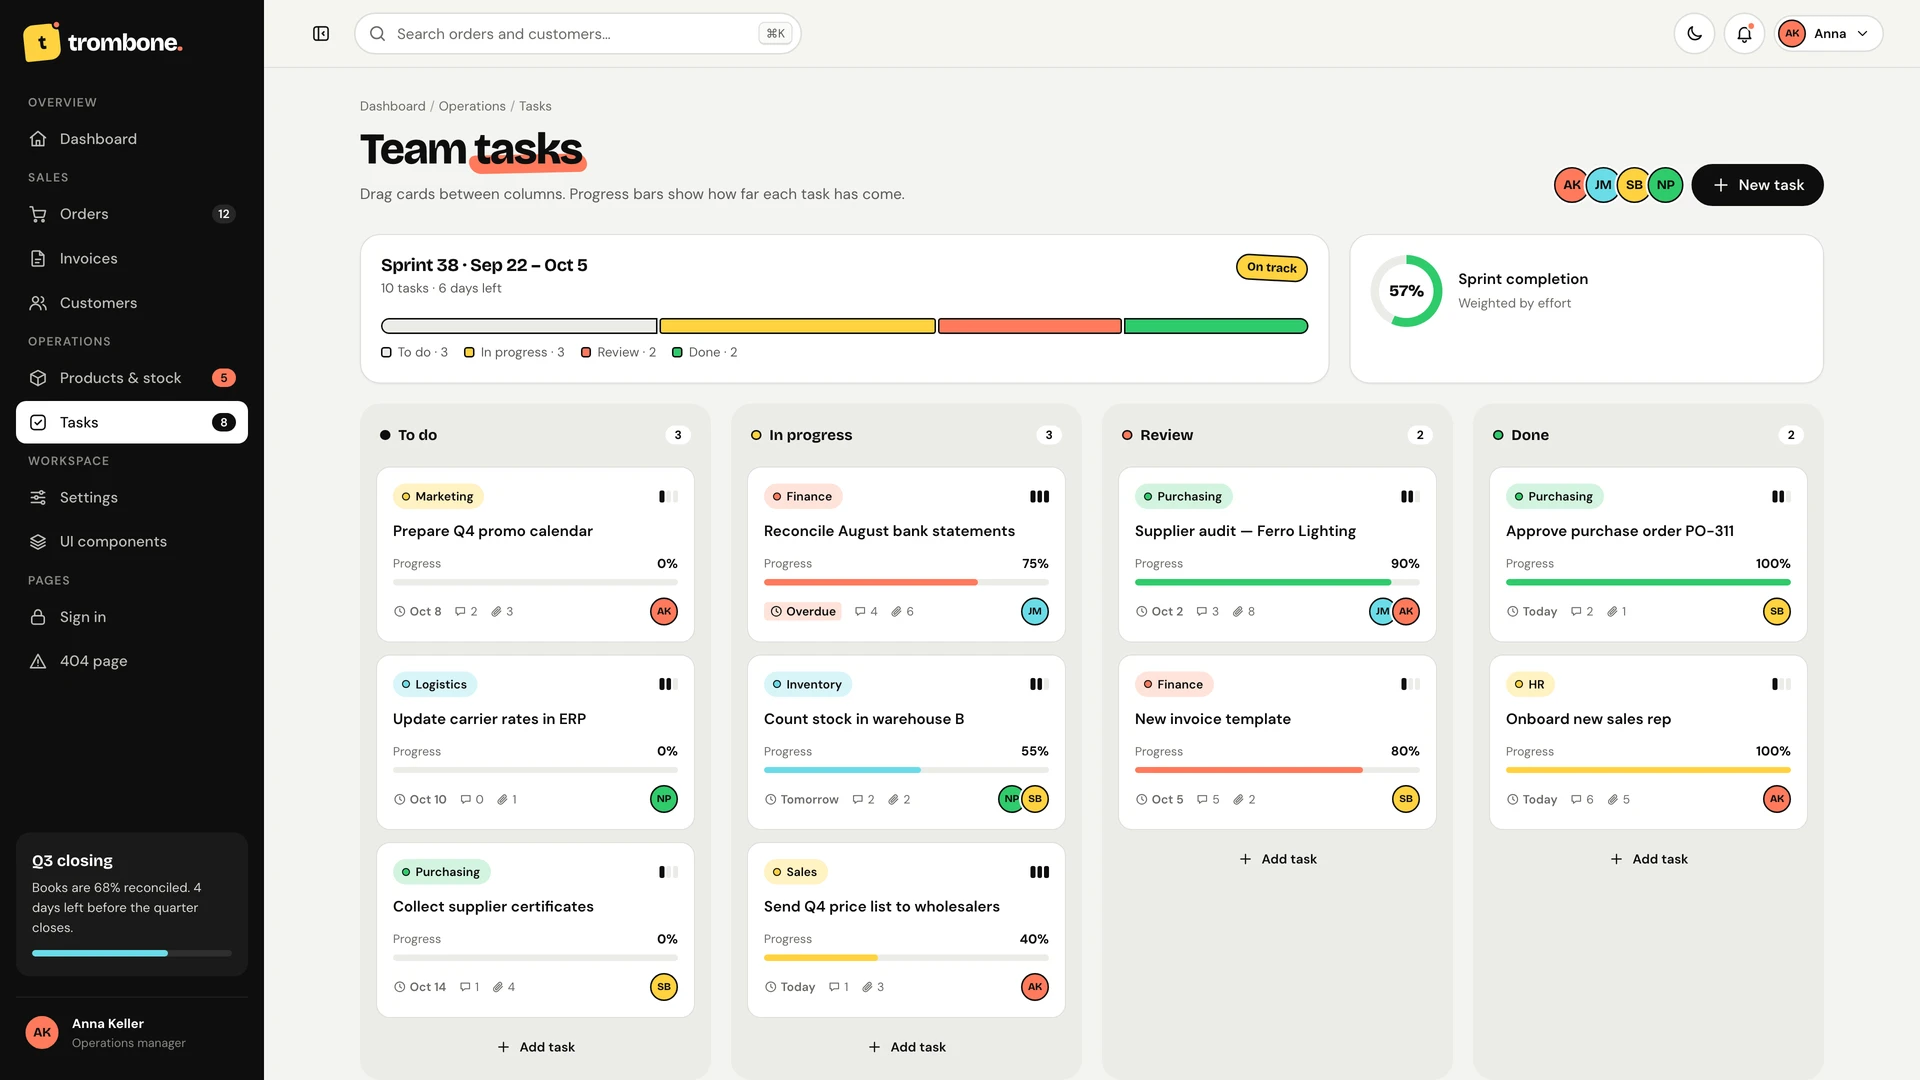Open Products & stock section
Image resolution: width=1920 pixels, height=1080 pixels.
(132, 378)
